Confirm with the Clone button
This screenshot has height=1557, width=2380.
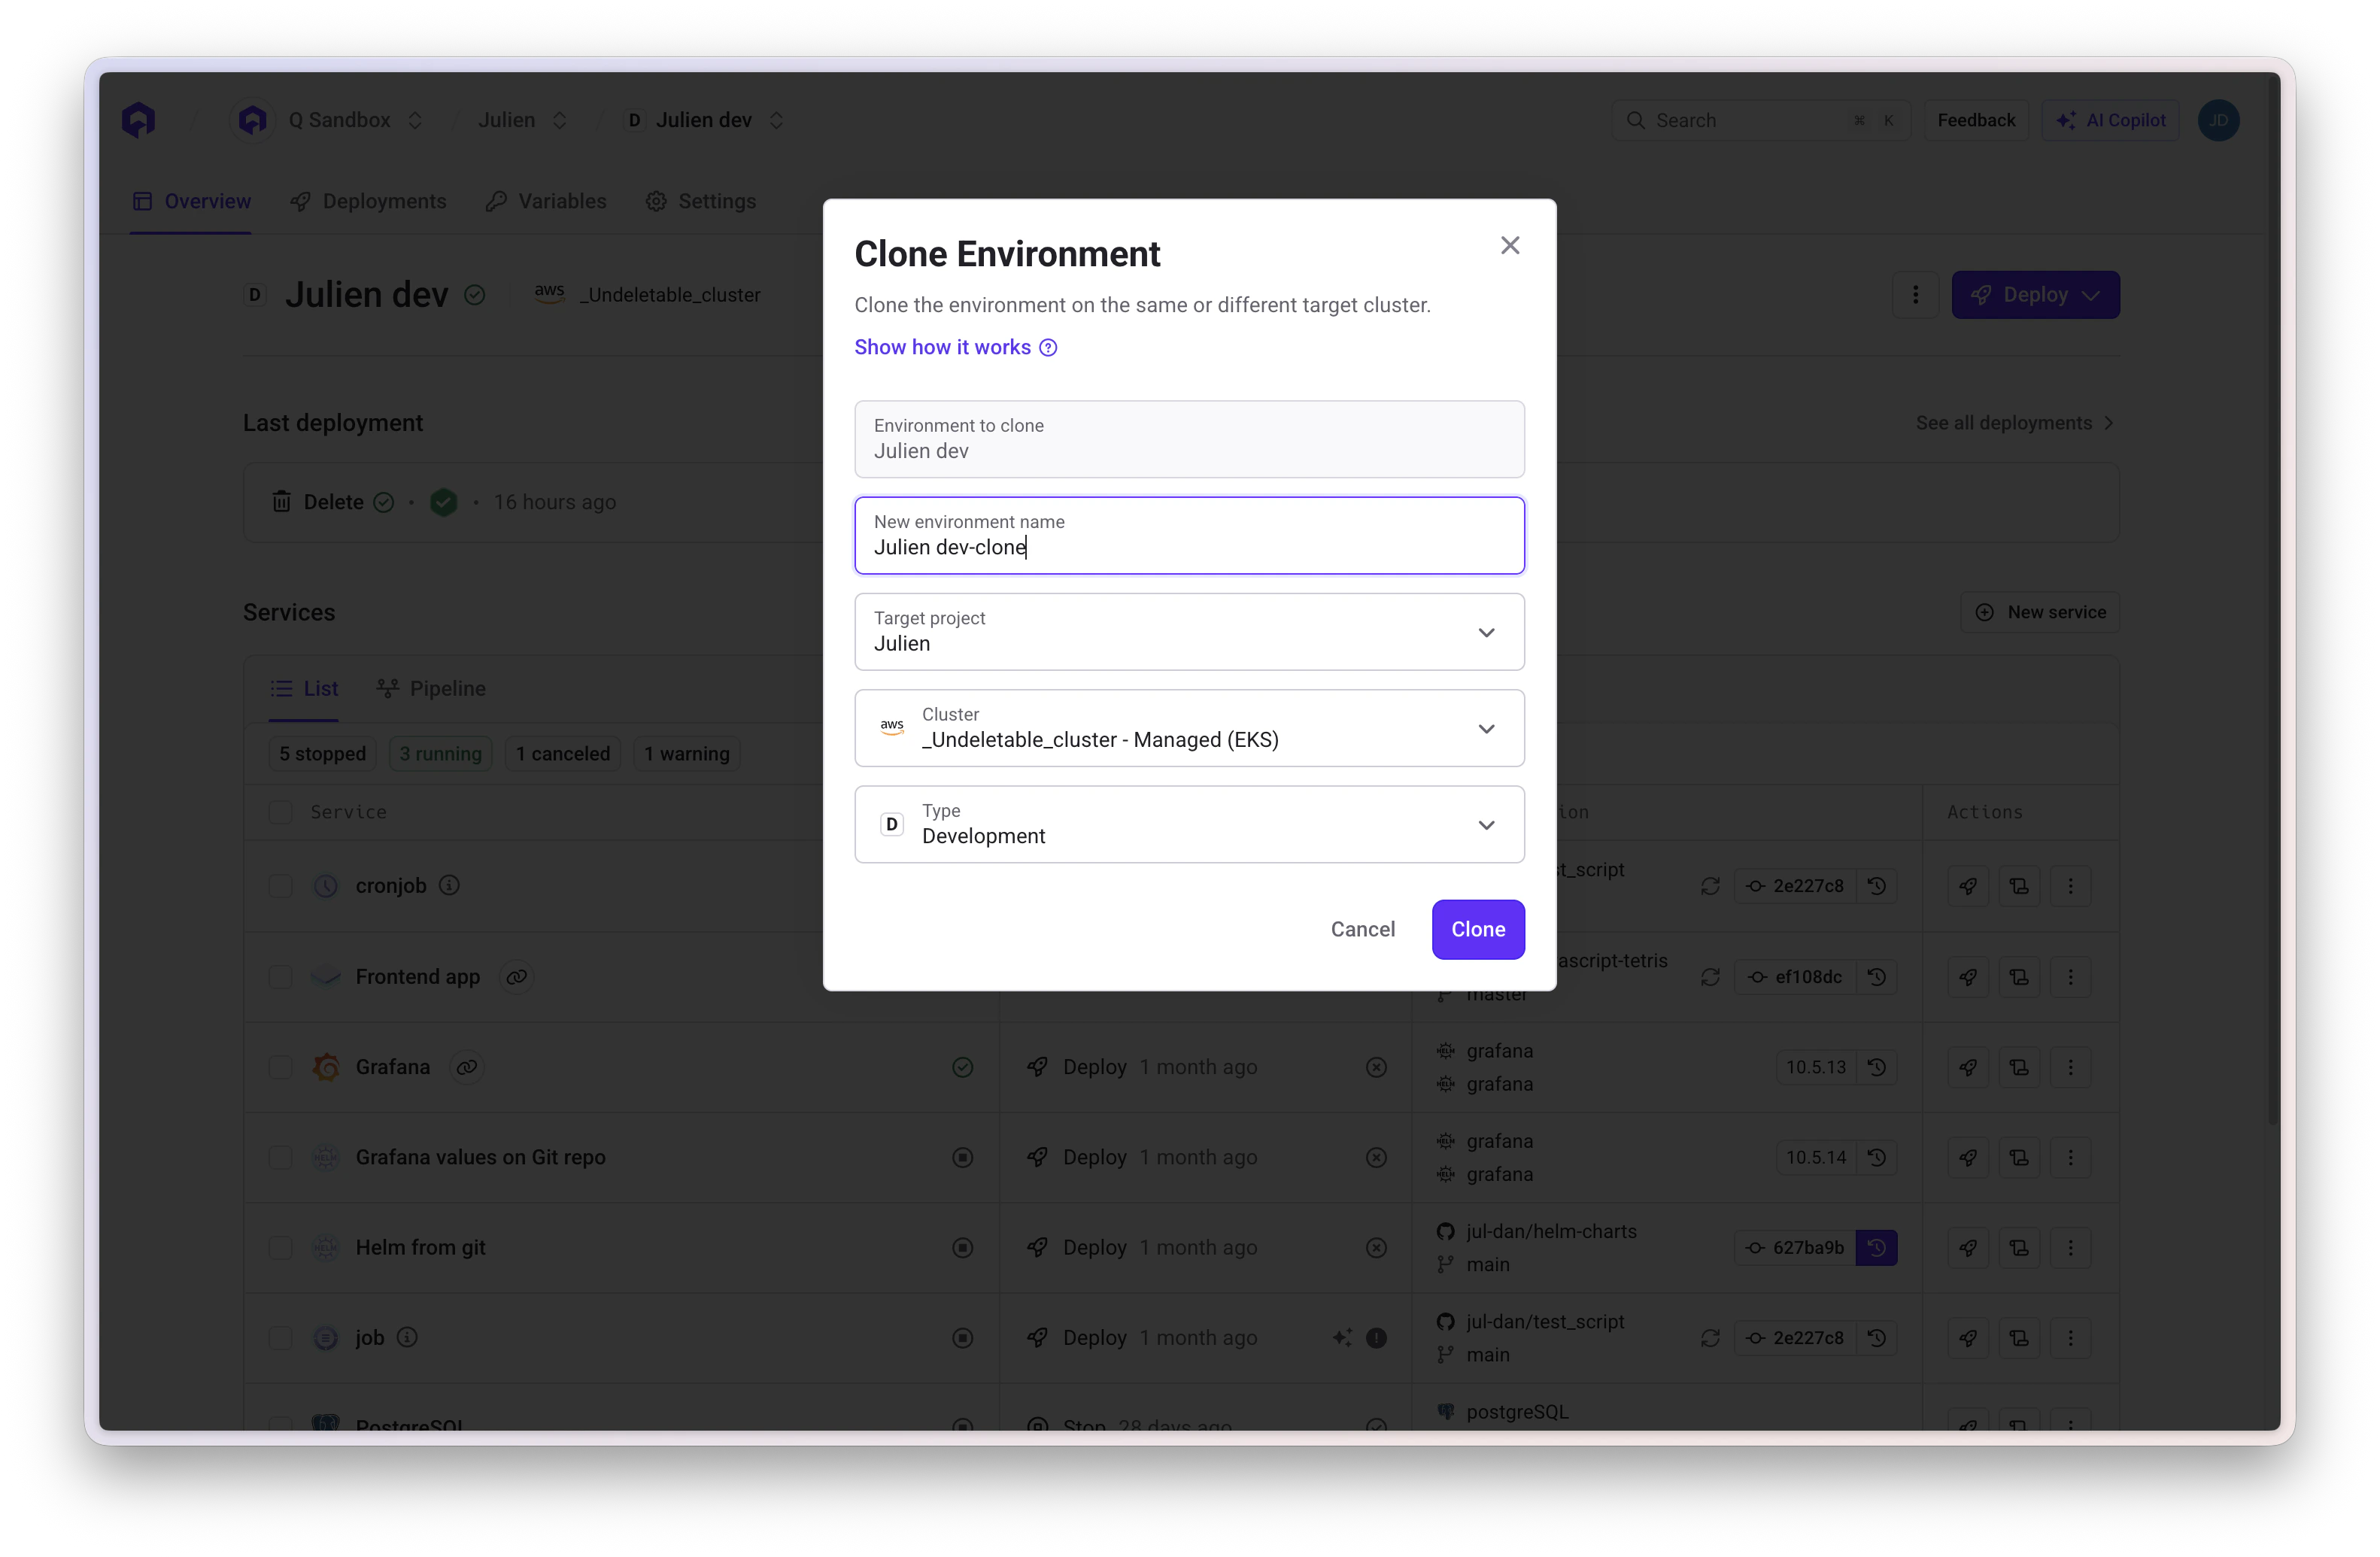[x=1478, y=929]
